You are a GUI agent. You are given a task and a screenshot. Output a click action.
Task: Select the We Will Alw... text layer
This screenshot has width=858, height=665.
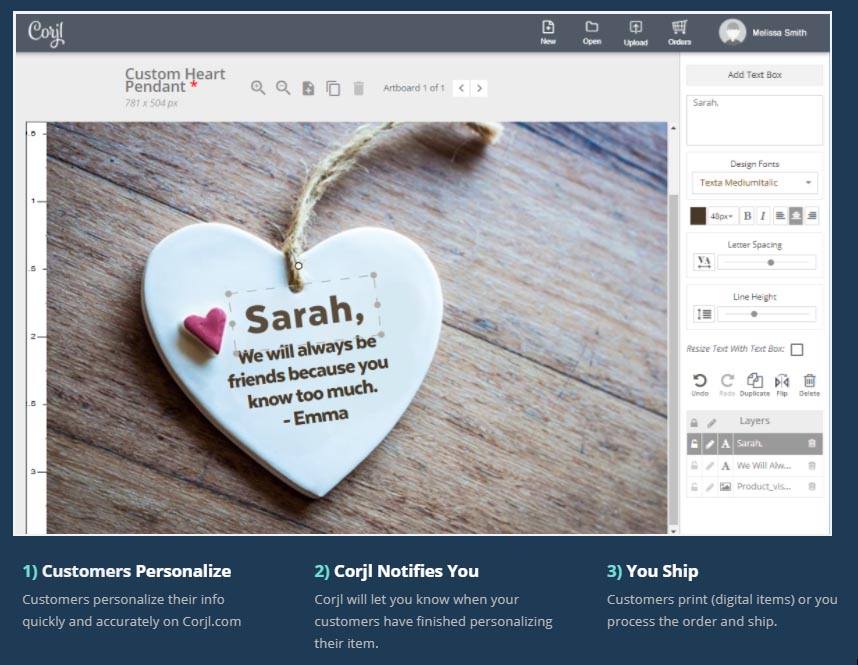click(x=755, y=466)
